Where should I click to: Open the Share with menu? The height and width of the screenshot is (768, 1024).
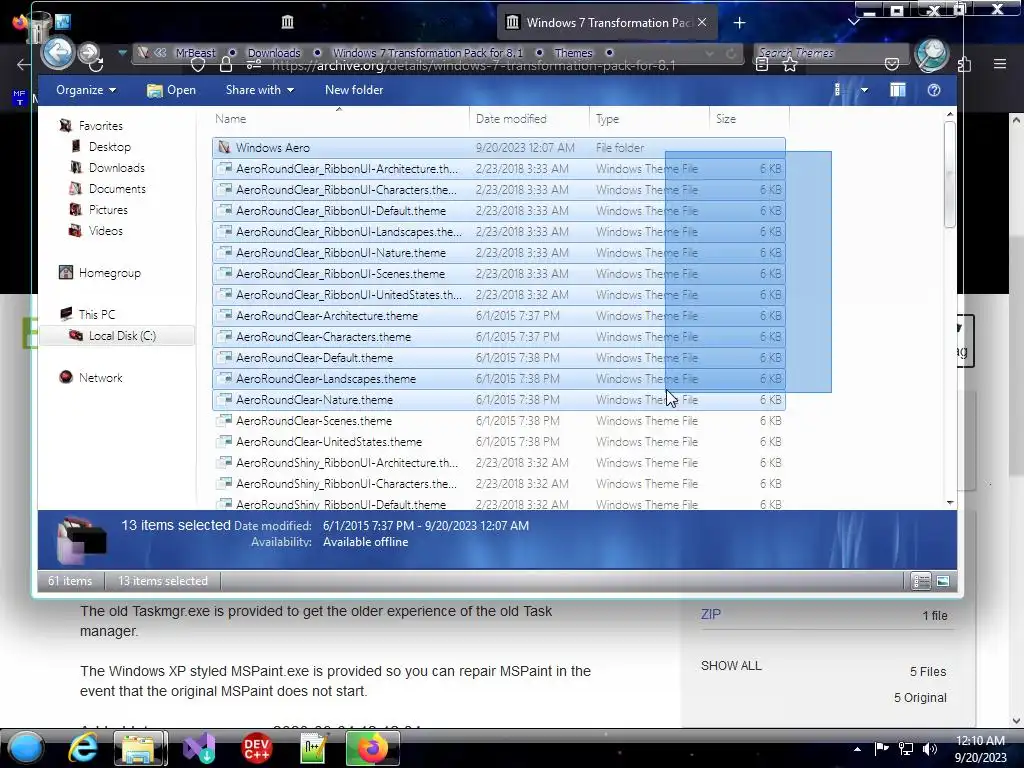coord(259,90)
